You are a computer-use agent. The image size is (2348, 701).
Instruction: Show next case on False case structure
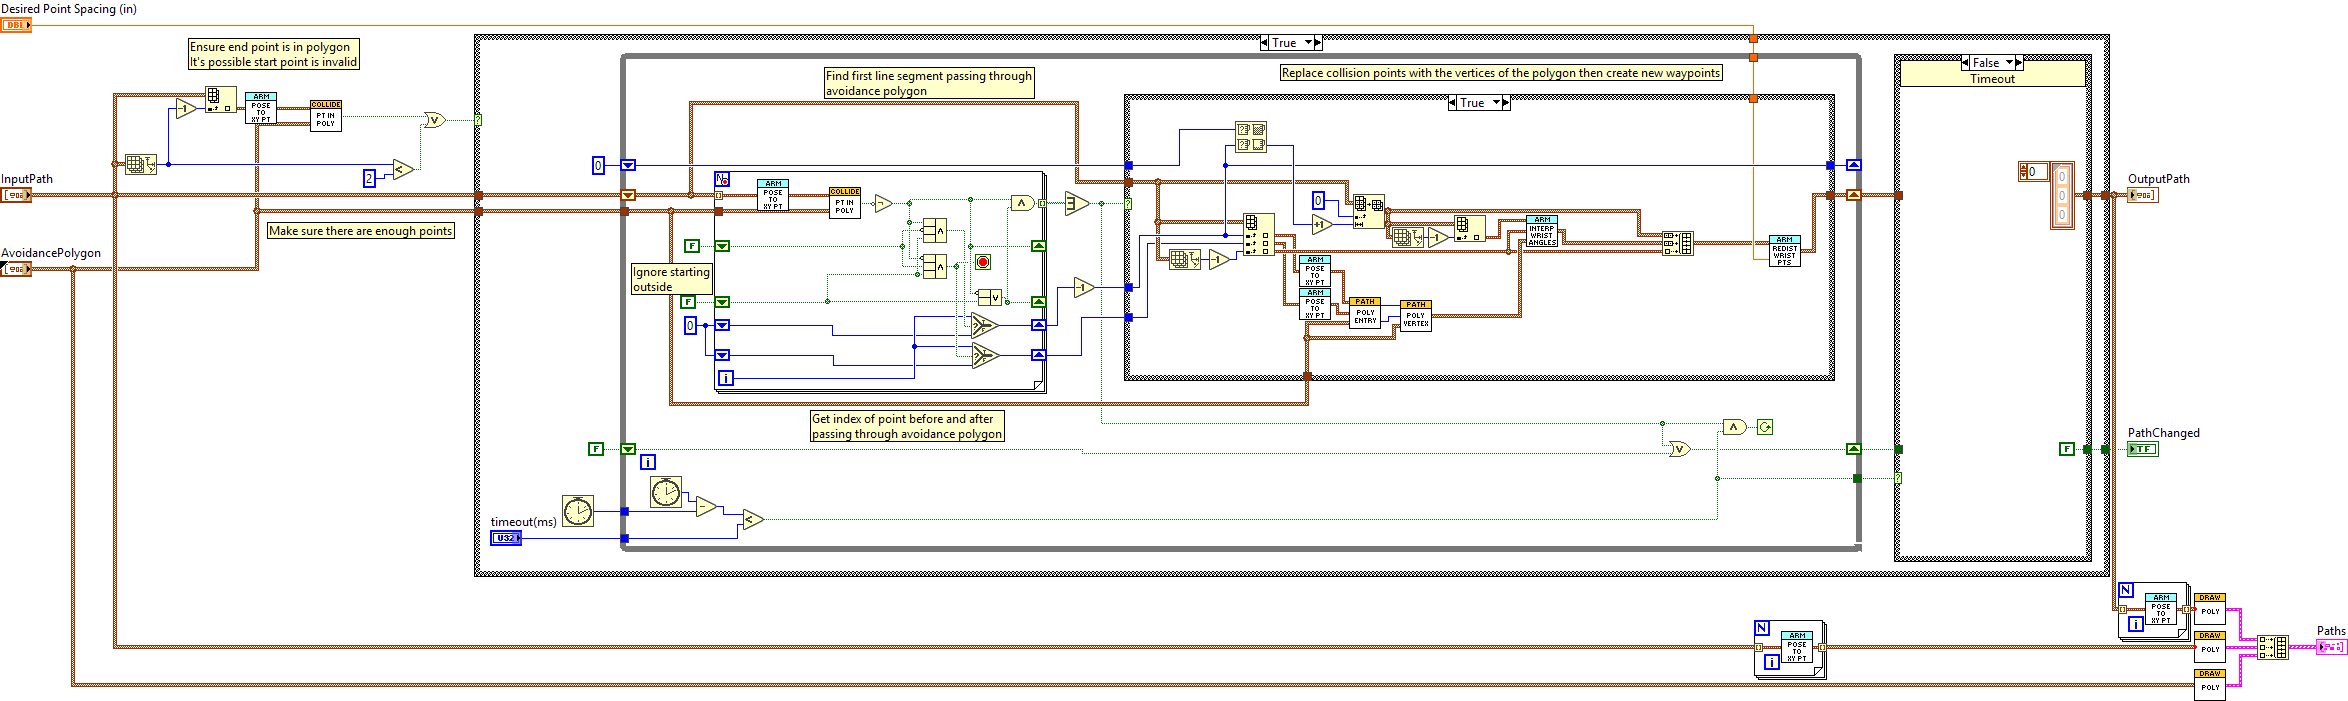coord(2019,63)
